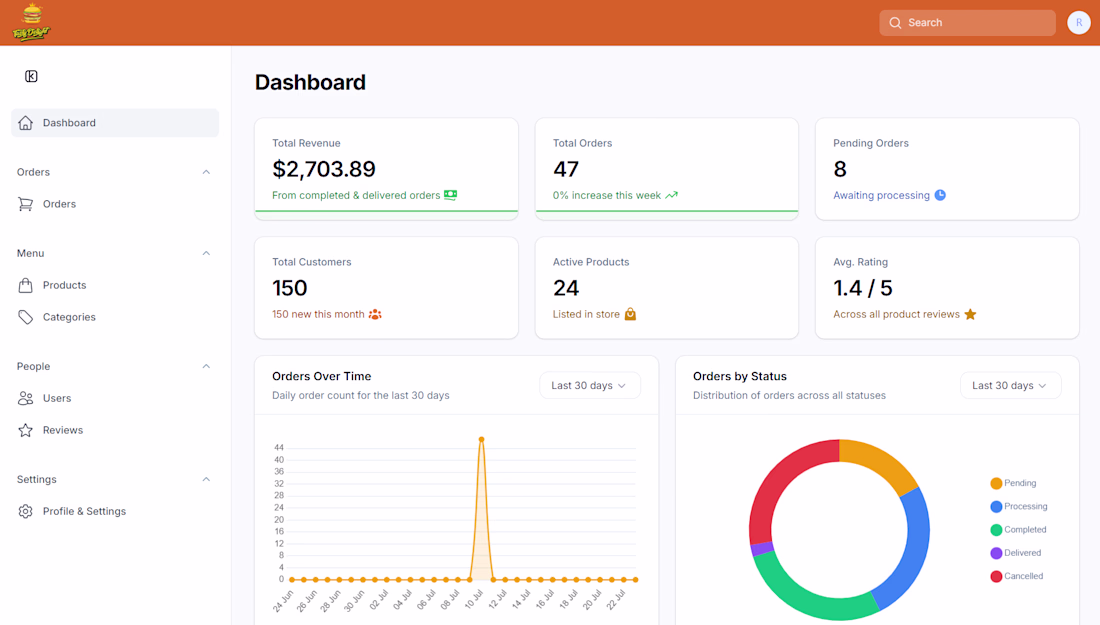
Task: Click the Total Orders value 47
Action: tap(565, 169)
